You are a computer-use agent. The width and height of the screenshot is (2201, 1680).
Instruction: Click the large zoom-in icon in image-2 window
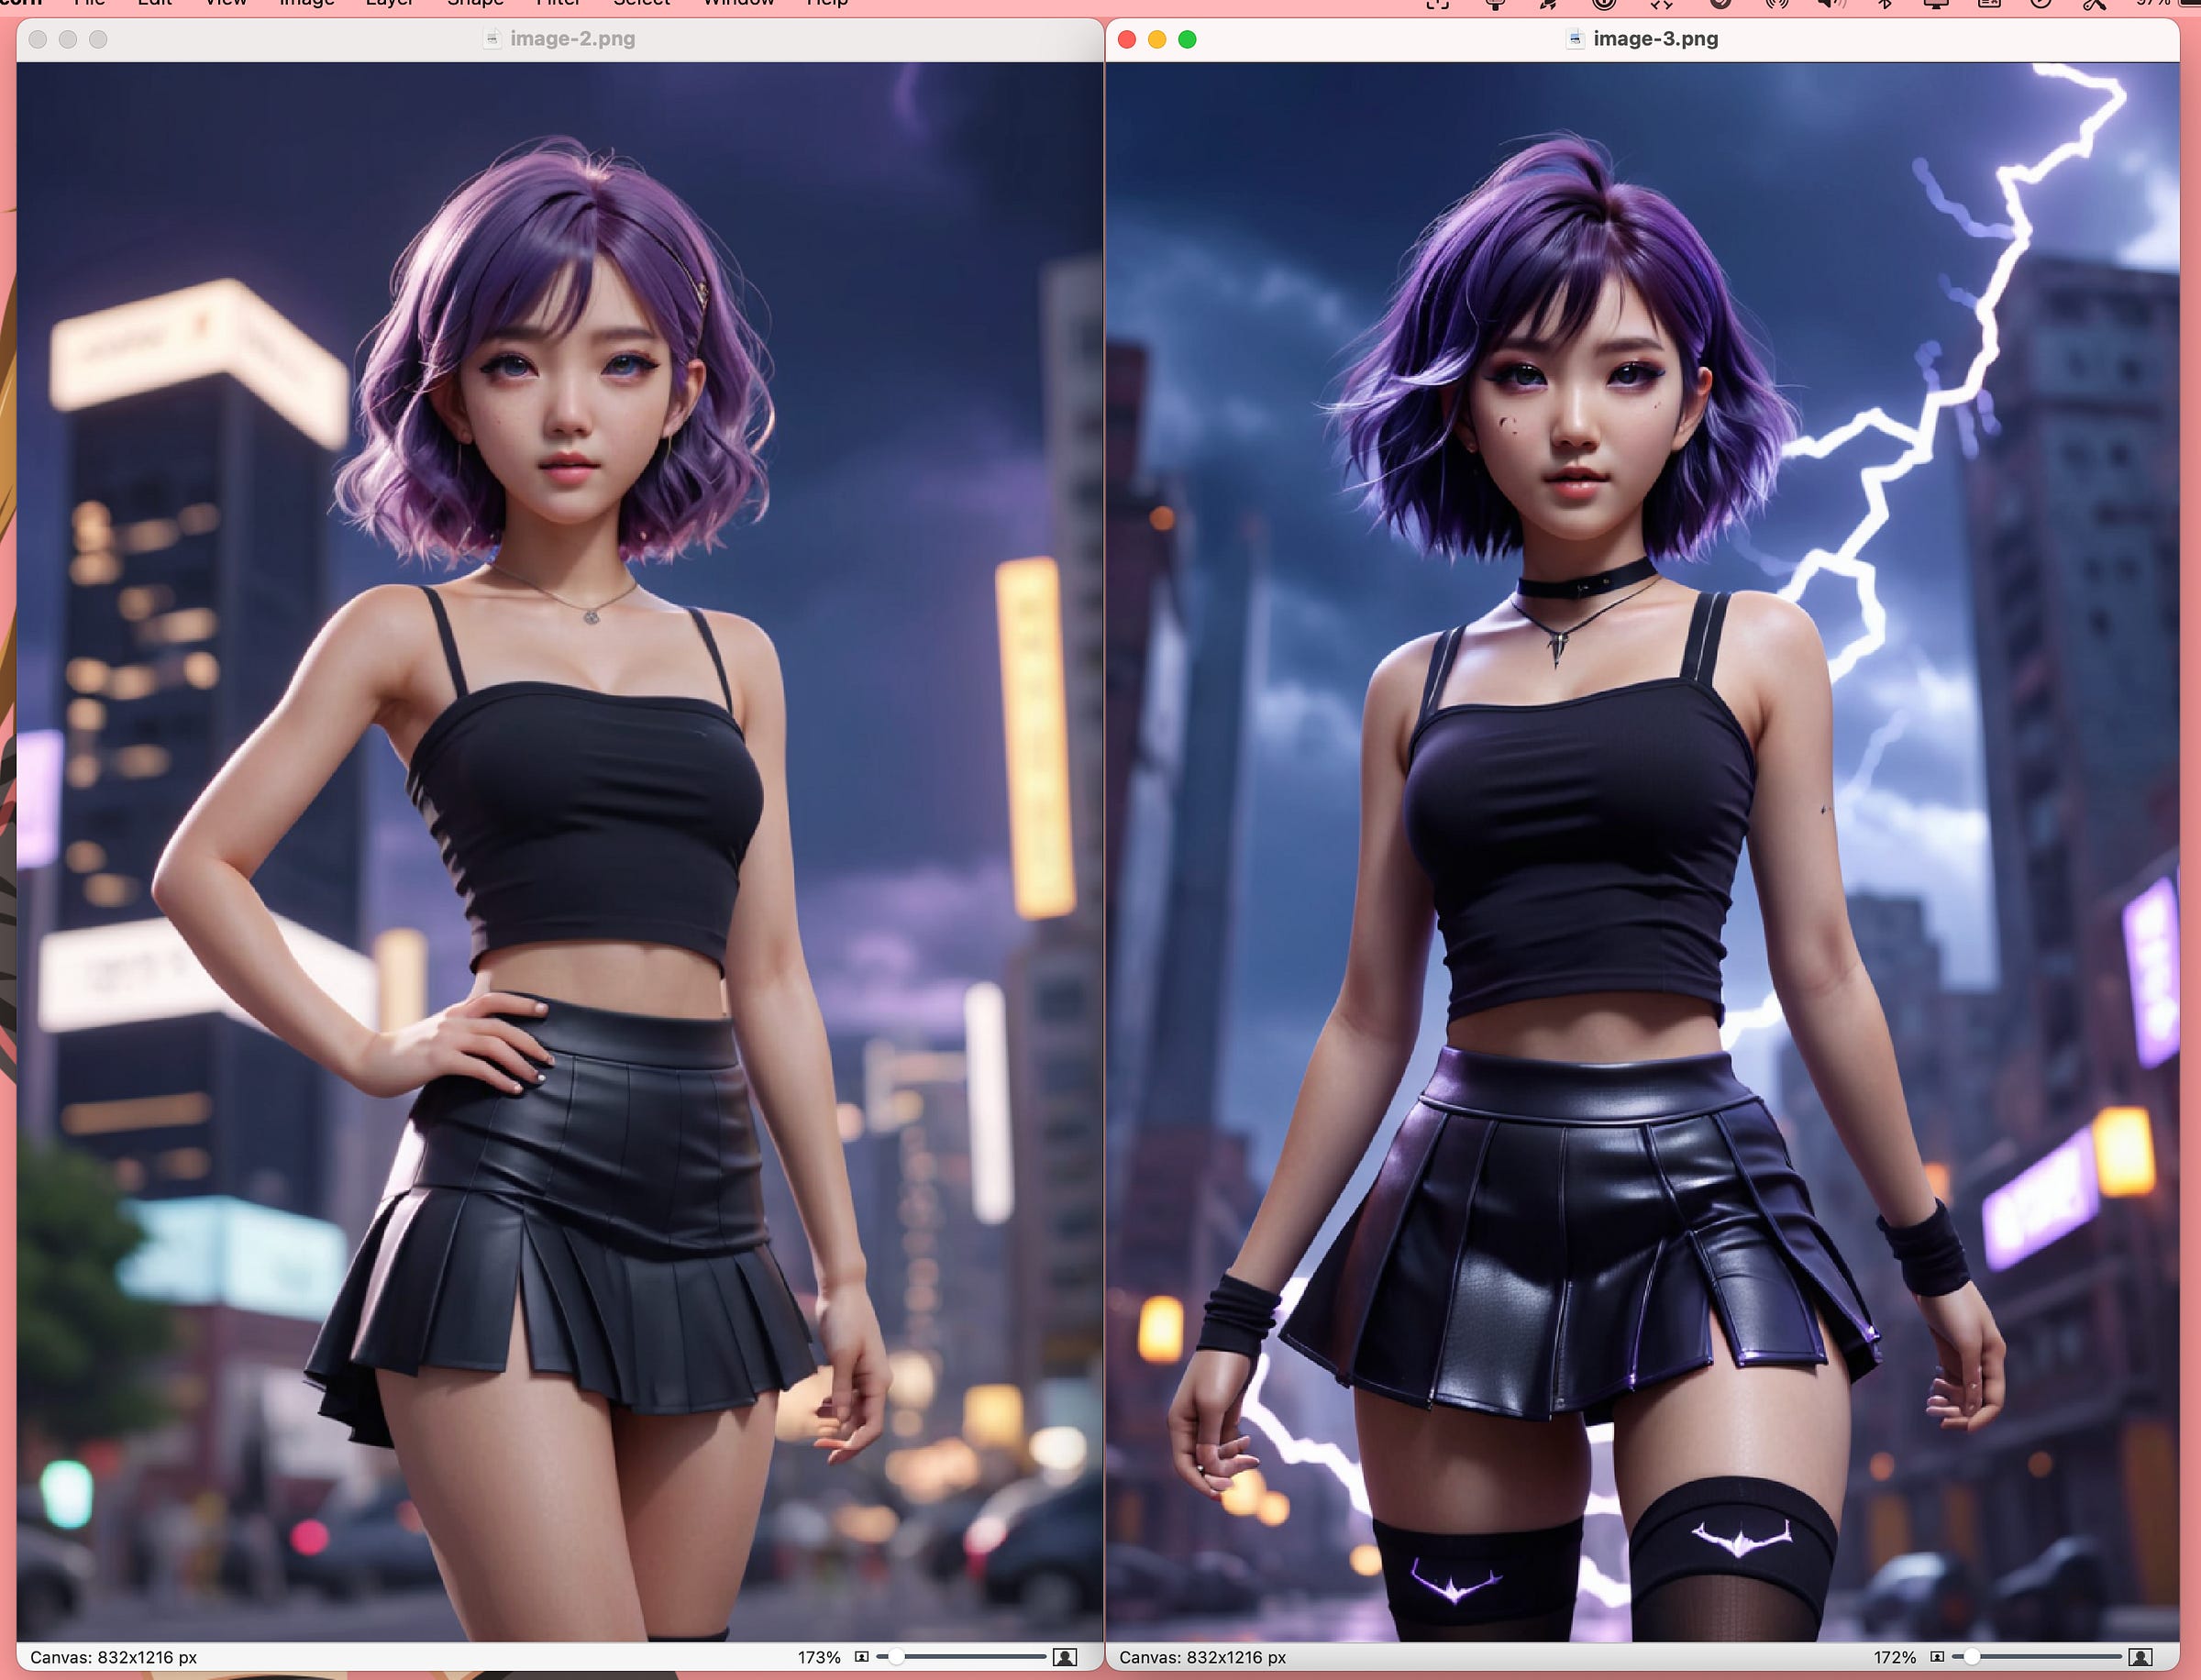(1065, 1657)
